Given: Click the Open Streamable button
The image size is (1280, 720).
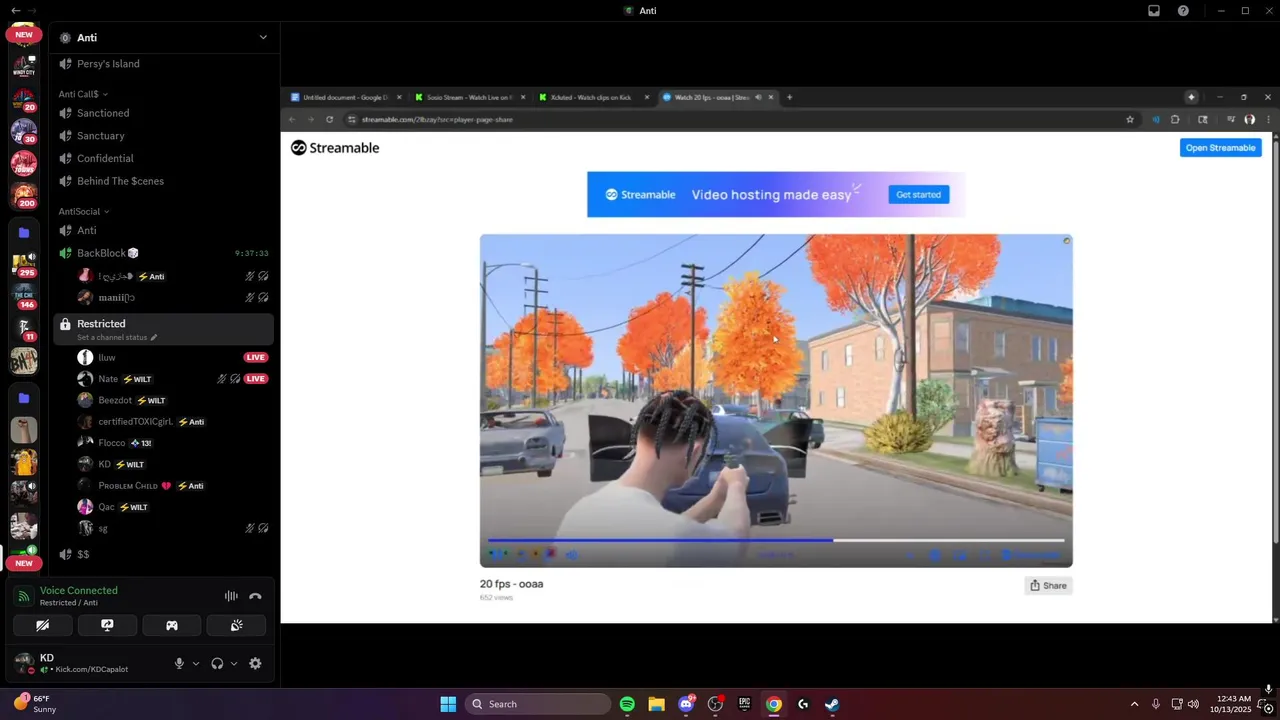Looking at the screenshot, I should pyautogui.click(x=1220, y=148).
